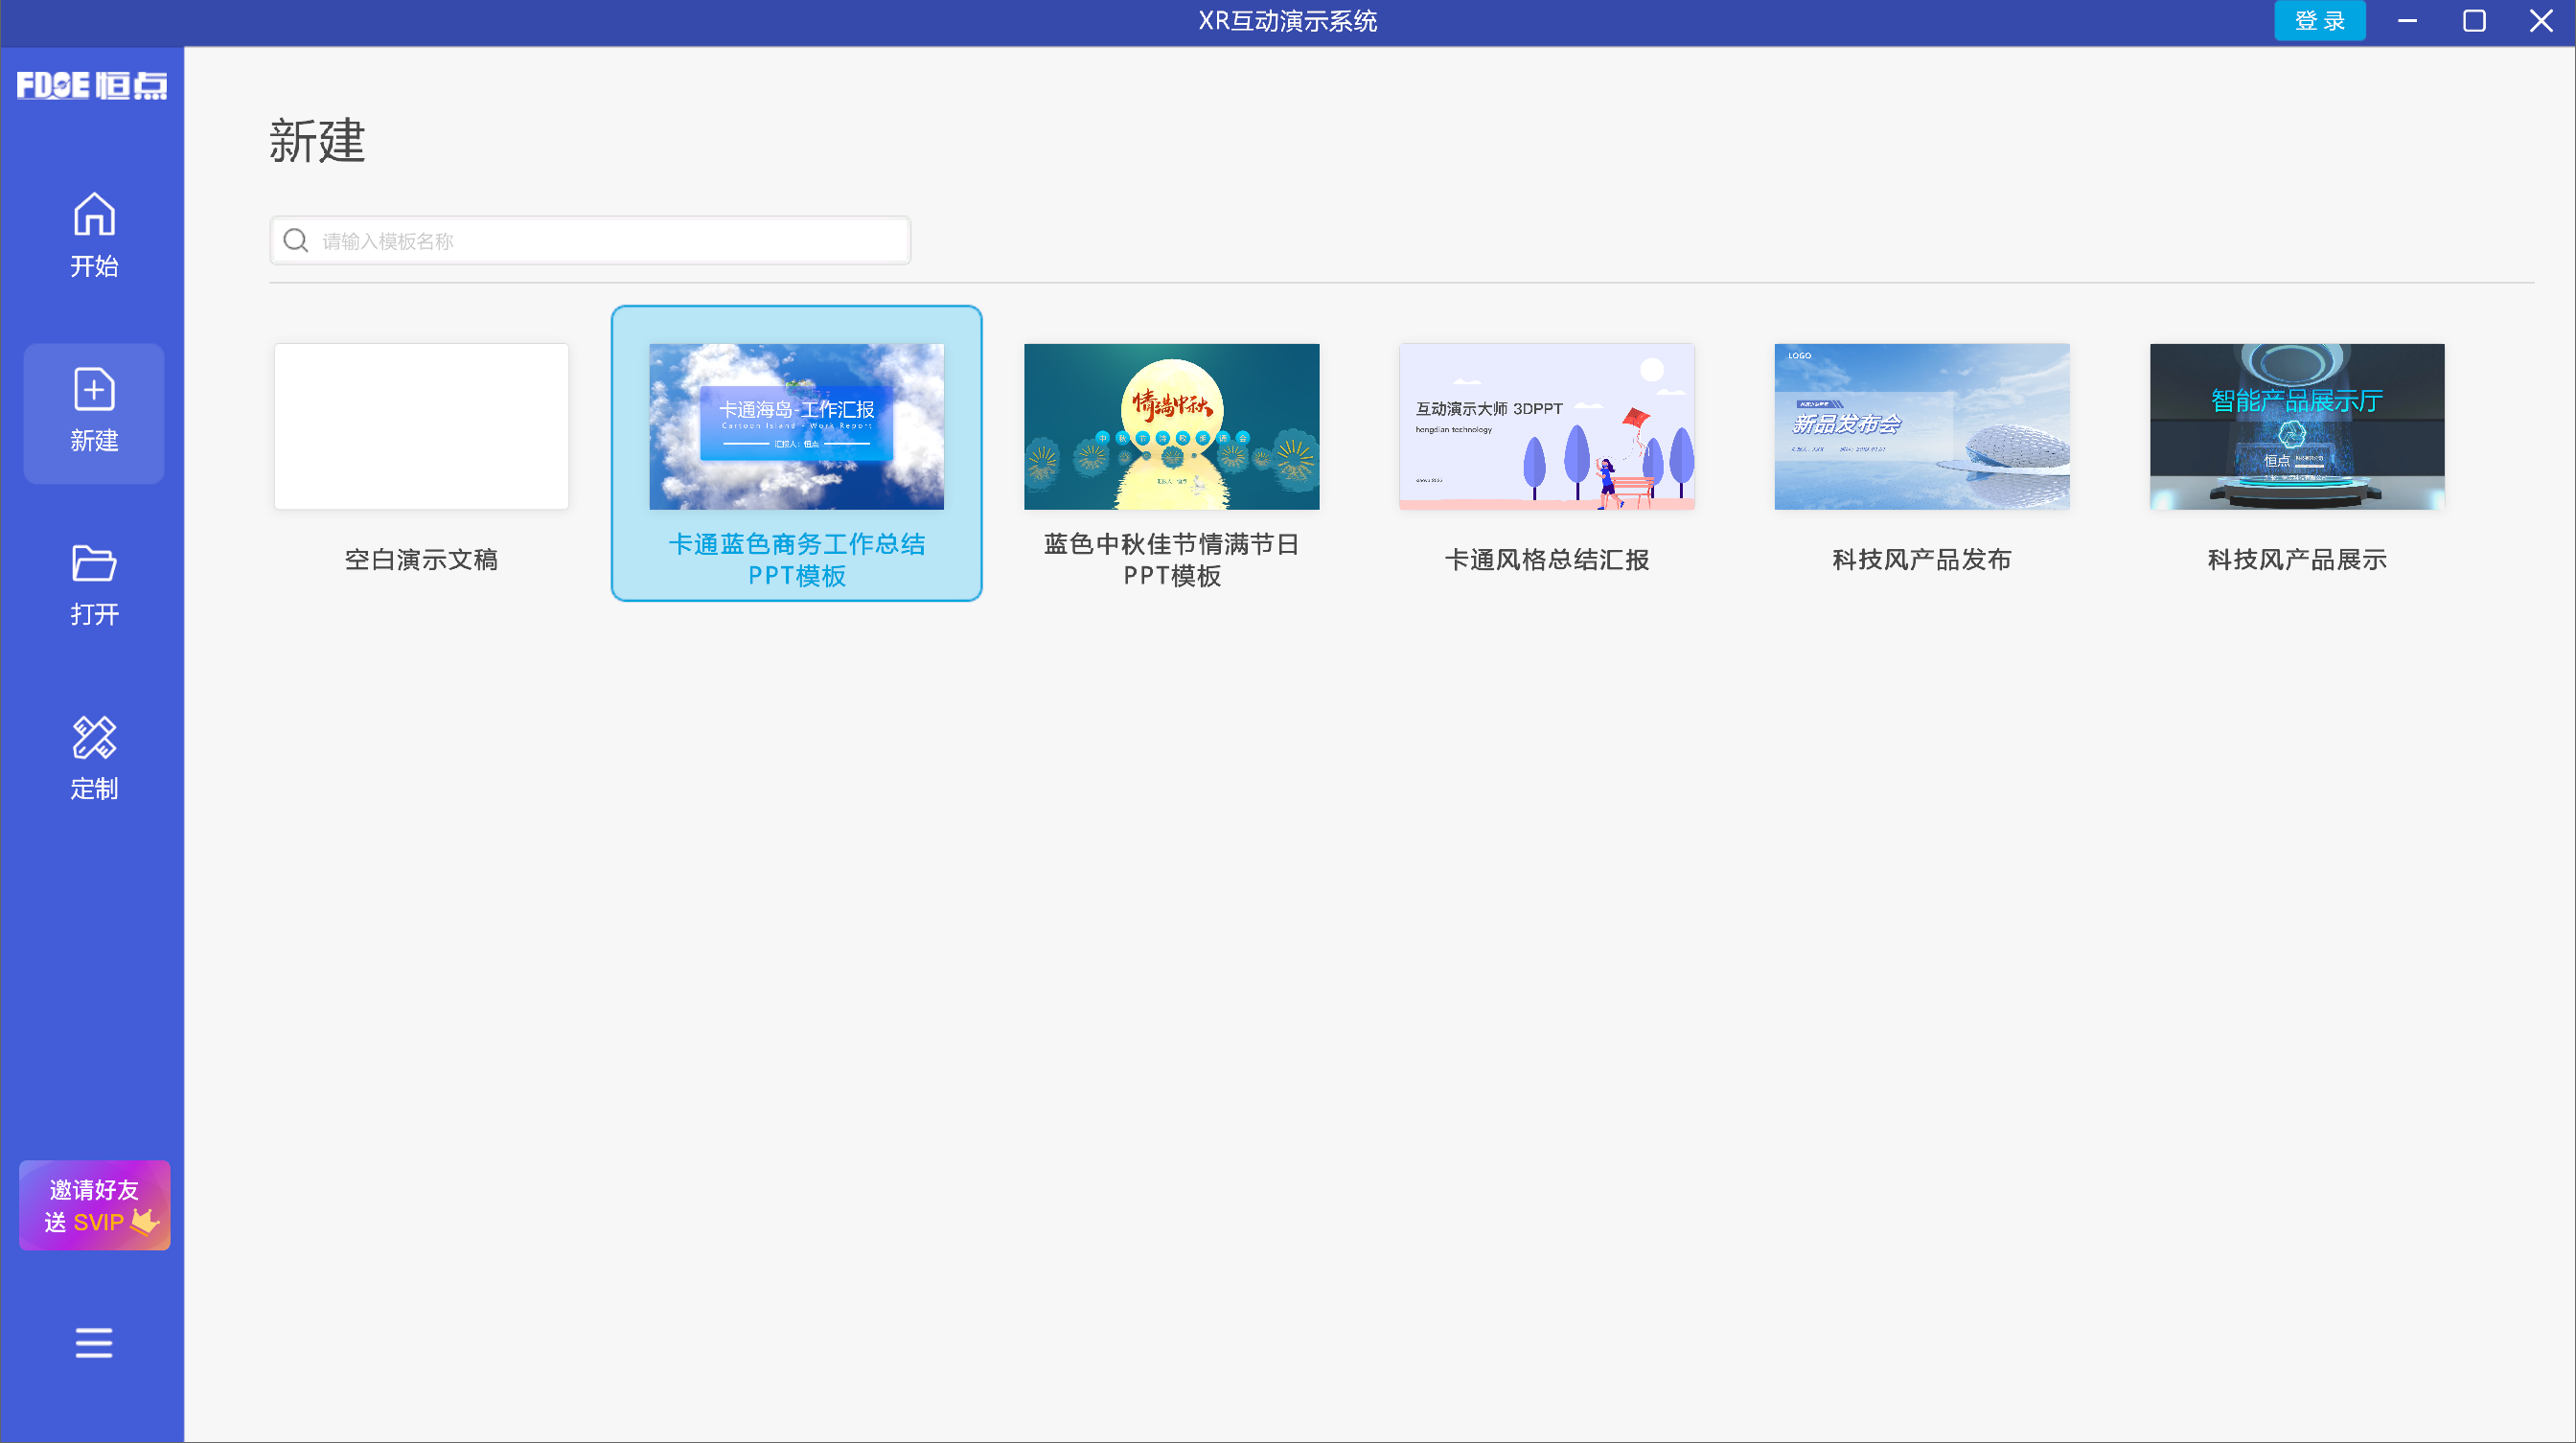Click the FDGE 恒点 logo

92,86
